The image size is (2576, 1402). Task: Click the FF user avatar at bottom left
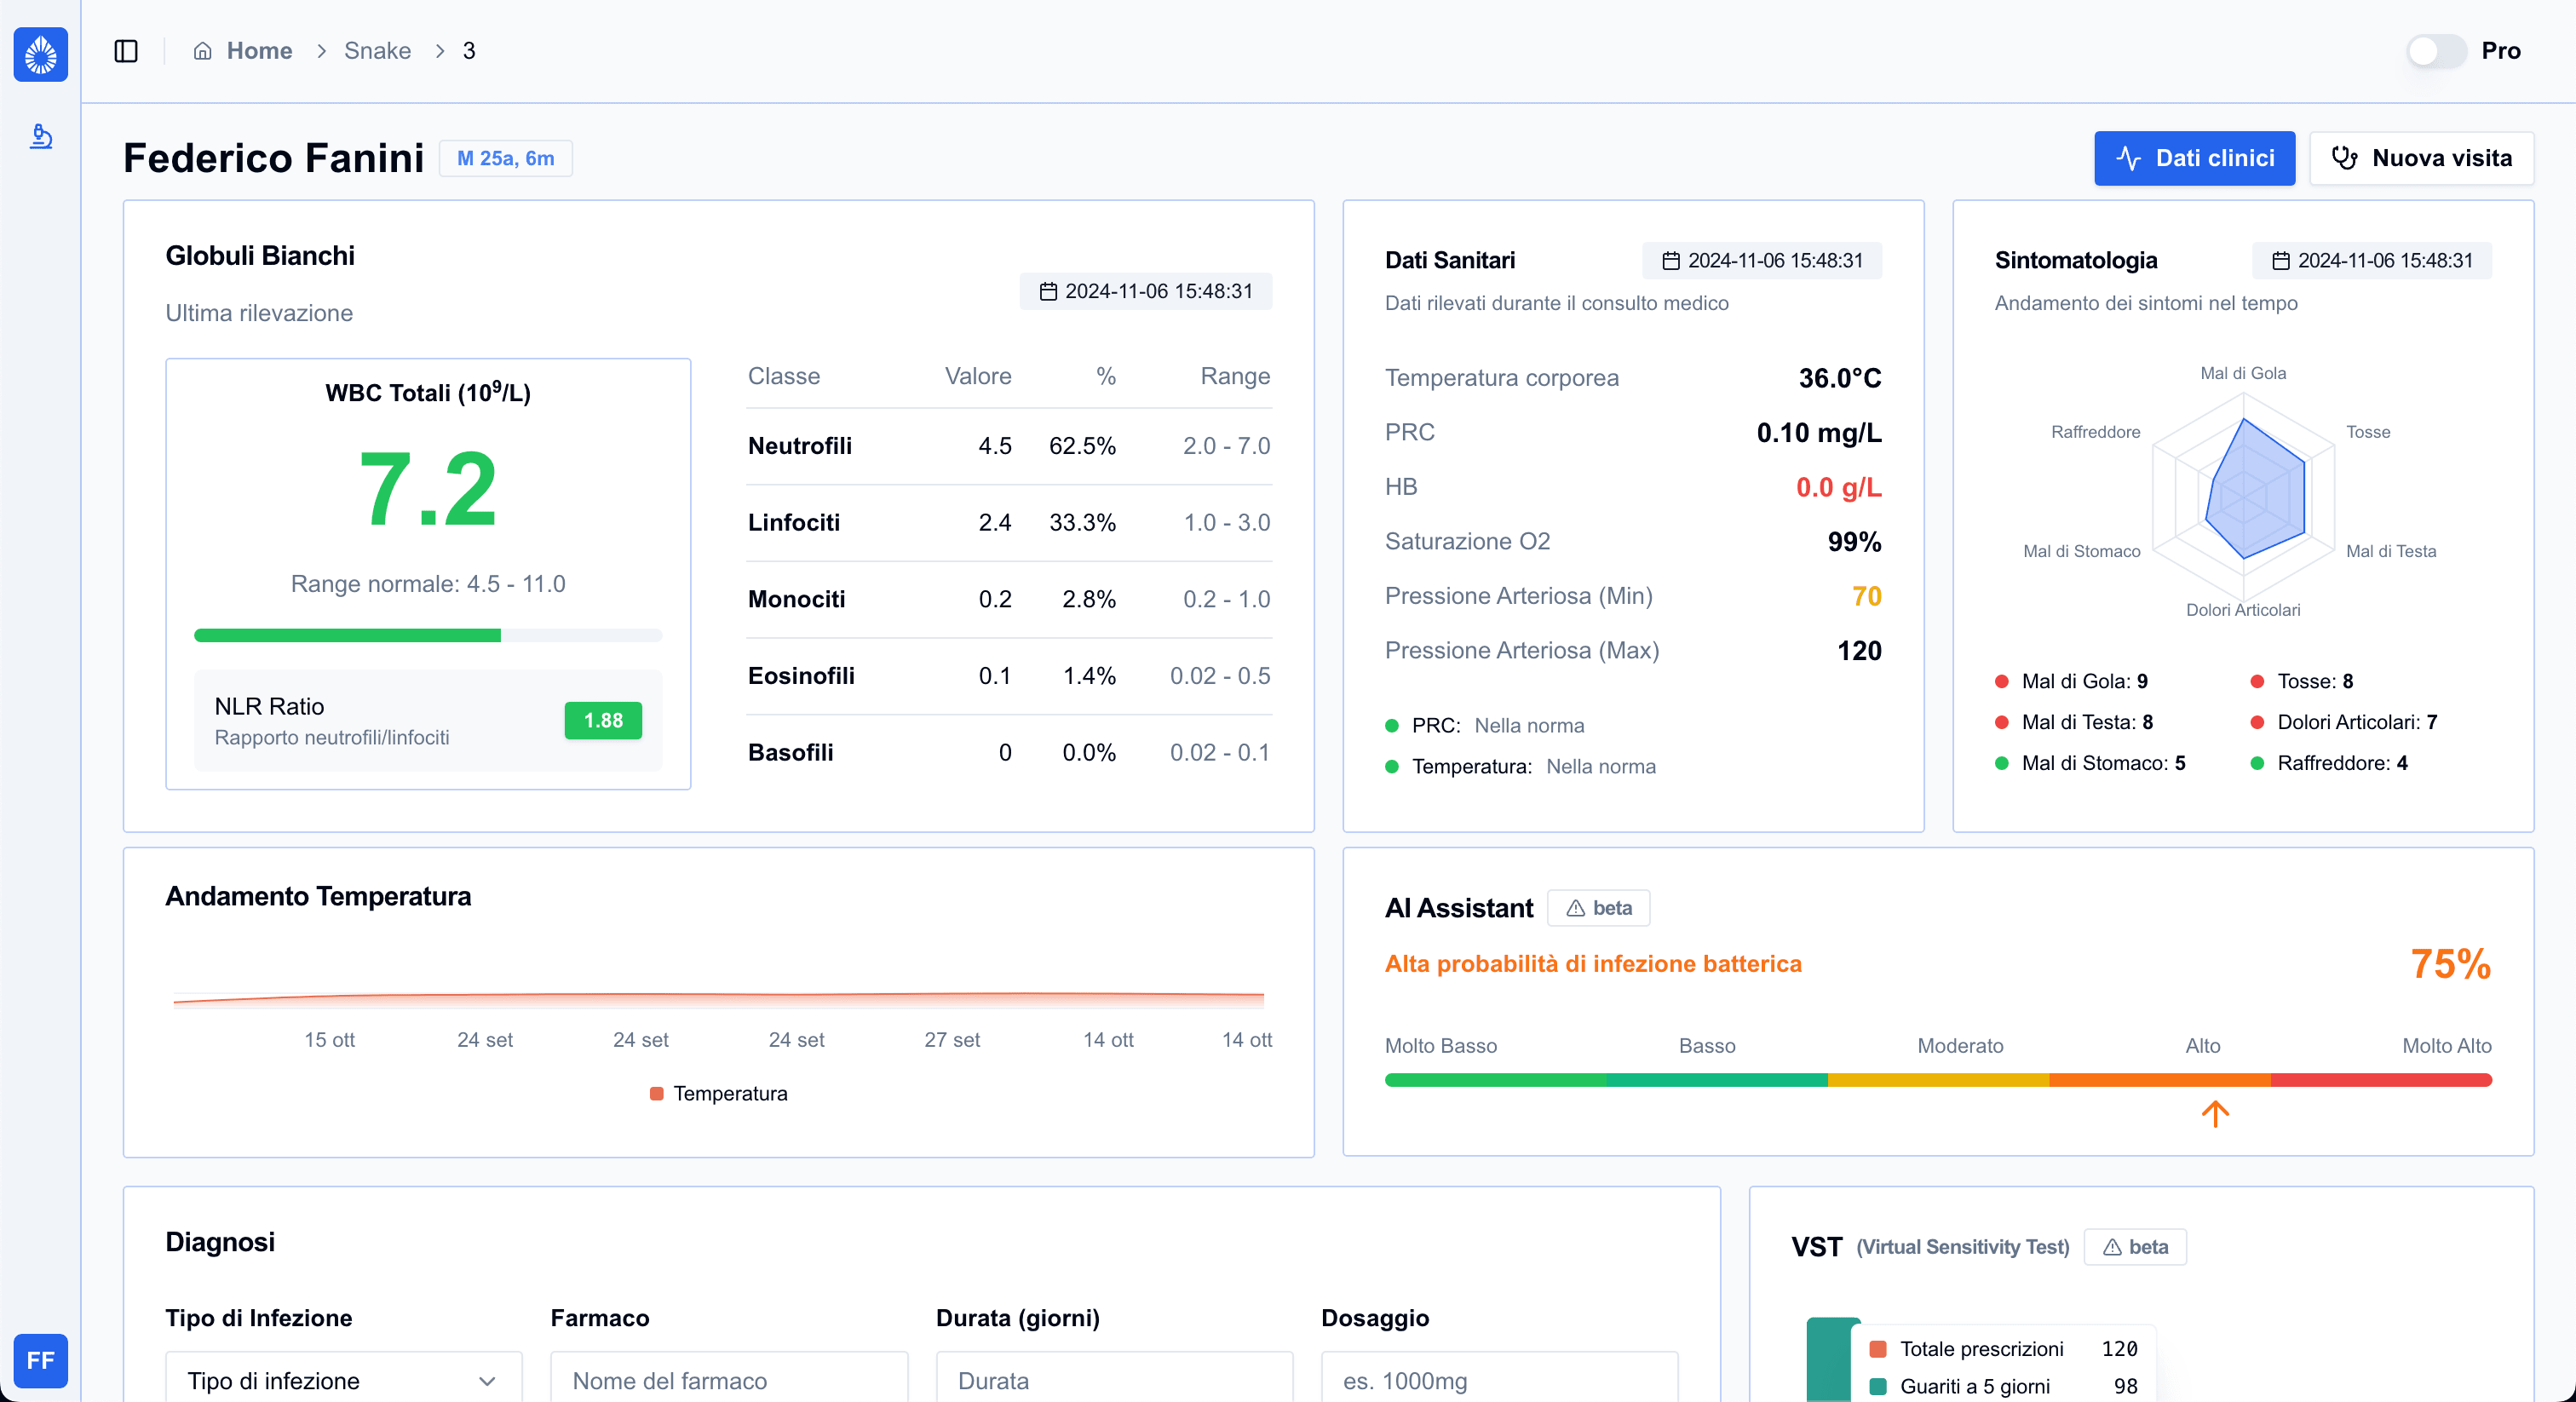(x=40, y=1361)
